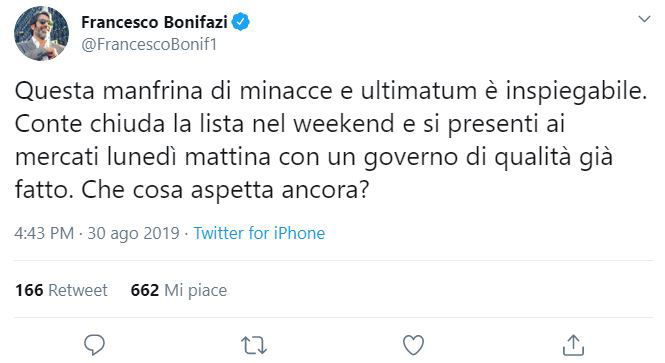Image resolution: width=665 pixels, height=363 pixels.
Task: Follow the Twitter for iPhone link
Action: click(259, 233)
